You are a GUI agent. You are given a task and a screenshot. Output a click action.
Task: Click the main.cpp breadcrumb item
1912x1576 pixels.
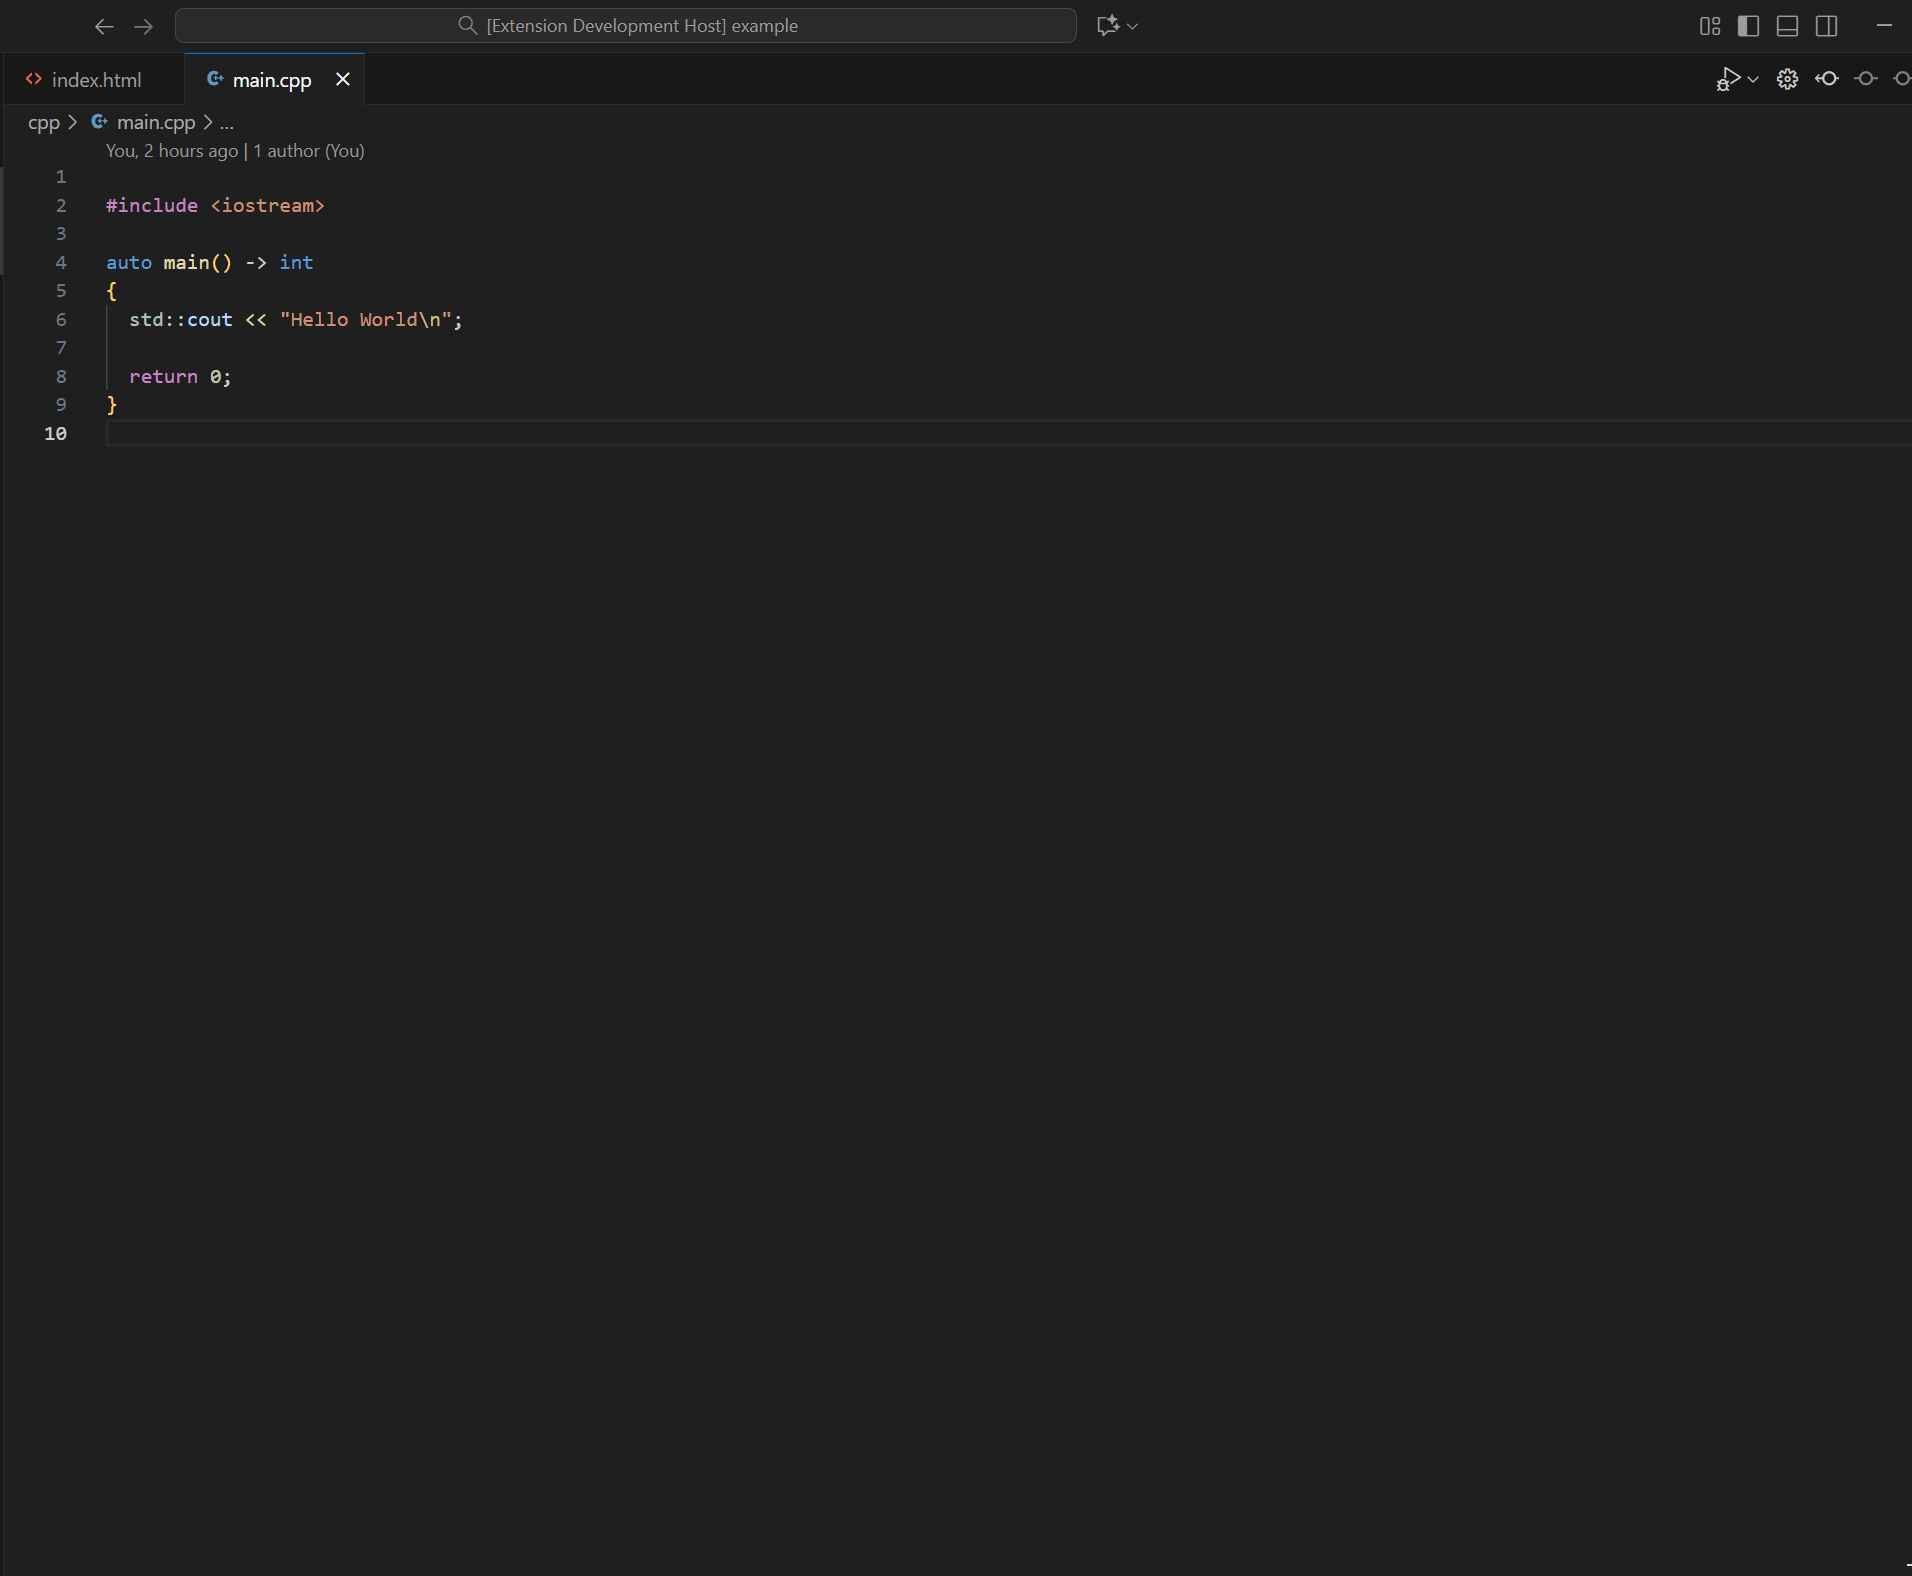tap(156, 122)
